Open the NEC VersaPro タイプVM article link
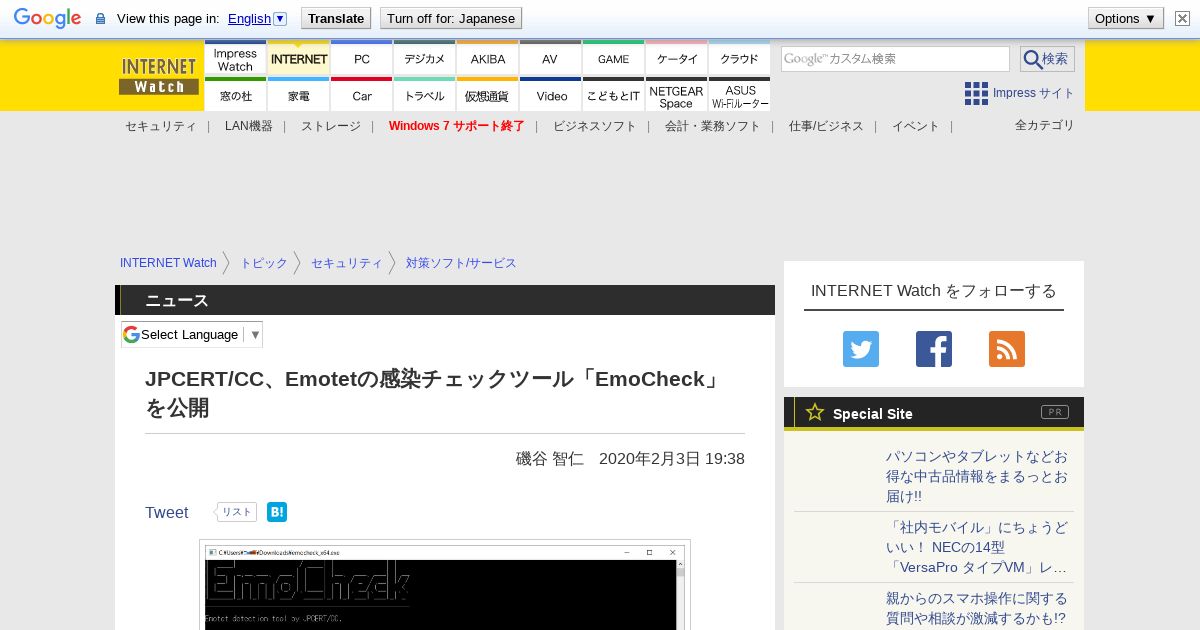Screen dimensions: 1200x630 tap(977, 547)
